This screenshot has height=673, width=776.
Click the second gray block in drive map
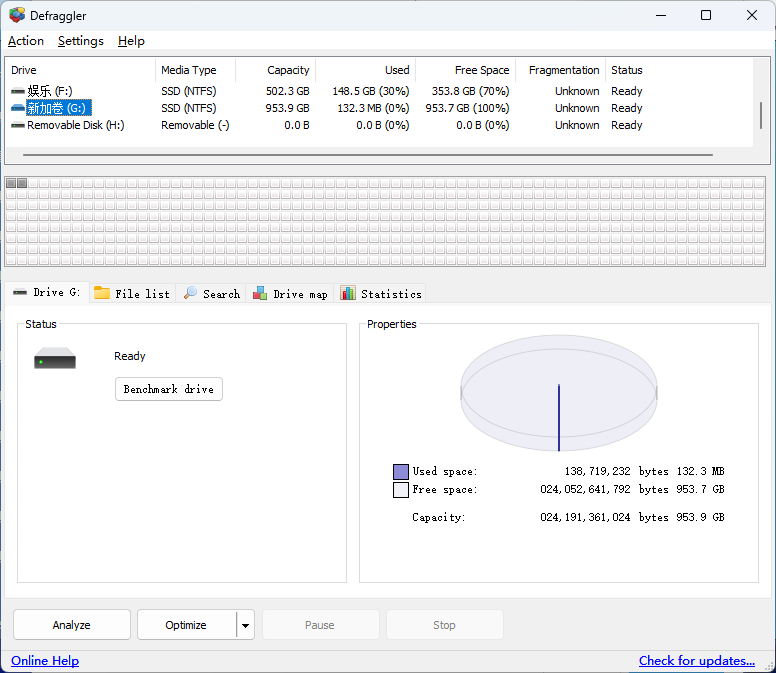(x=22, y=183)
